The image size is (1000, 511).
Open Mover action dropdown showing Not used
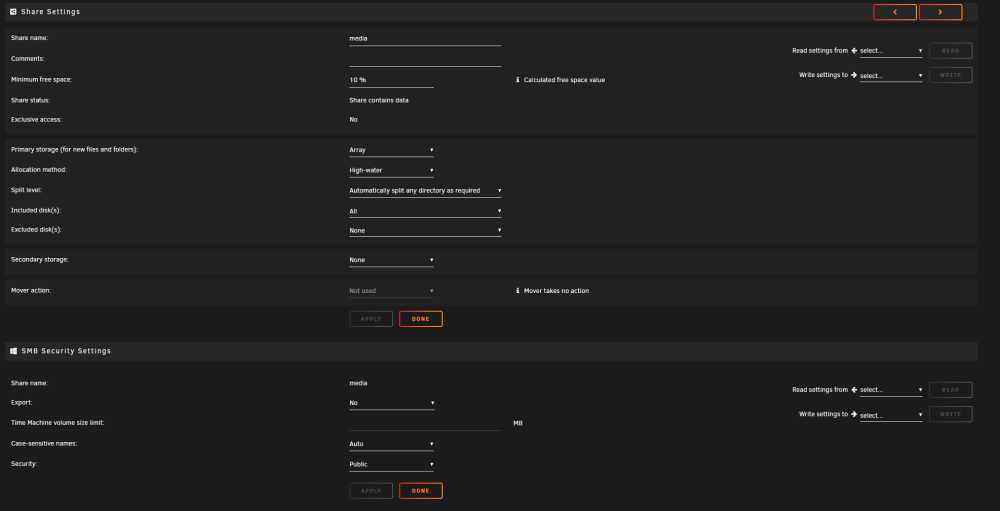(391, 291)
